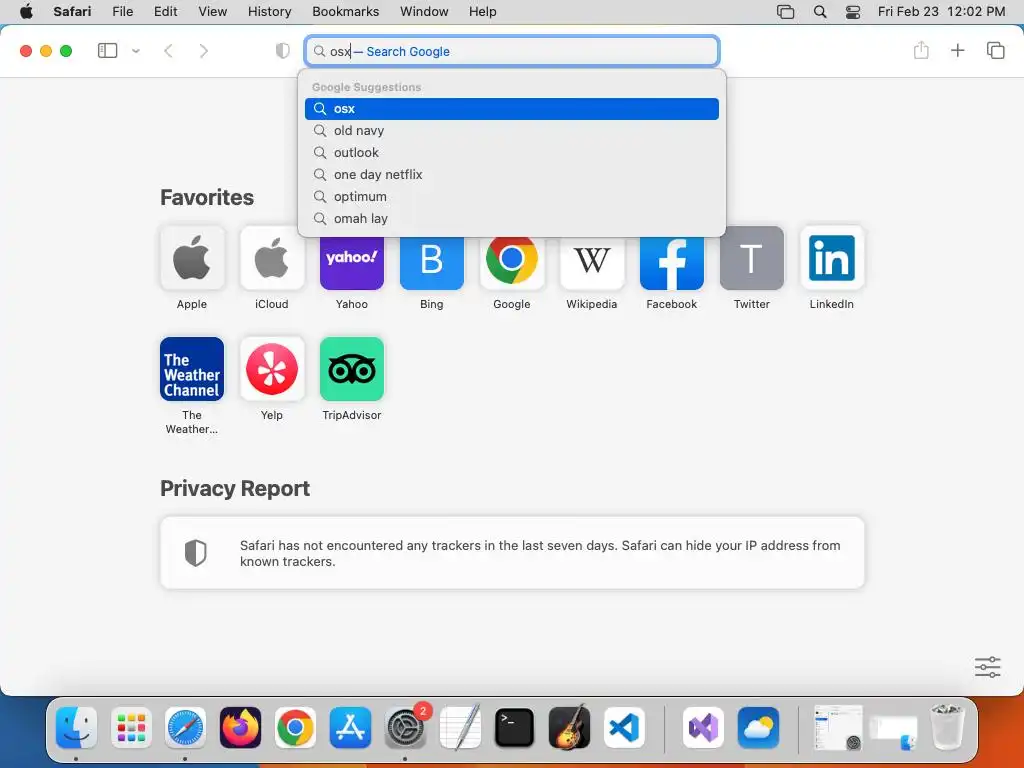
Task: Open the View menu
Action: point(212,11)
